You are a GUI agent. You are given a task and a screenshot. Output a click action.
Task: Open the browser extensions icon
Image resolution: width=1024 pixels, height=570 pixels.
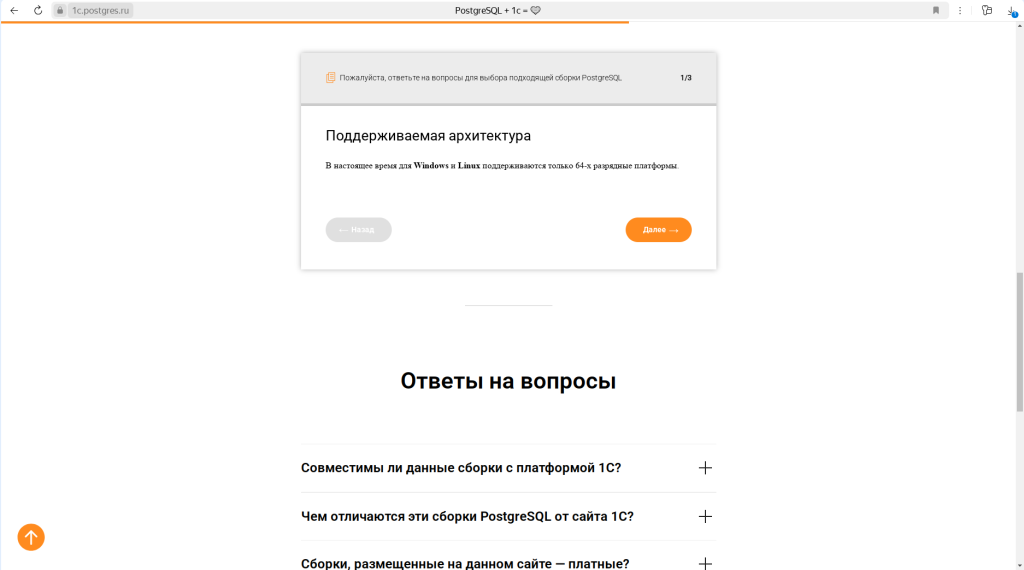pyautogui.click(x=987, y=10)
